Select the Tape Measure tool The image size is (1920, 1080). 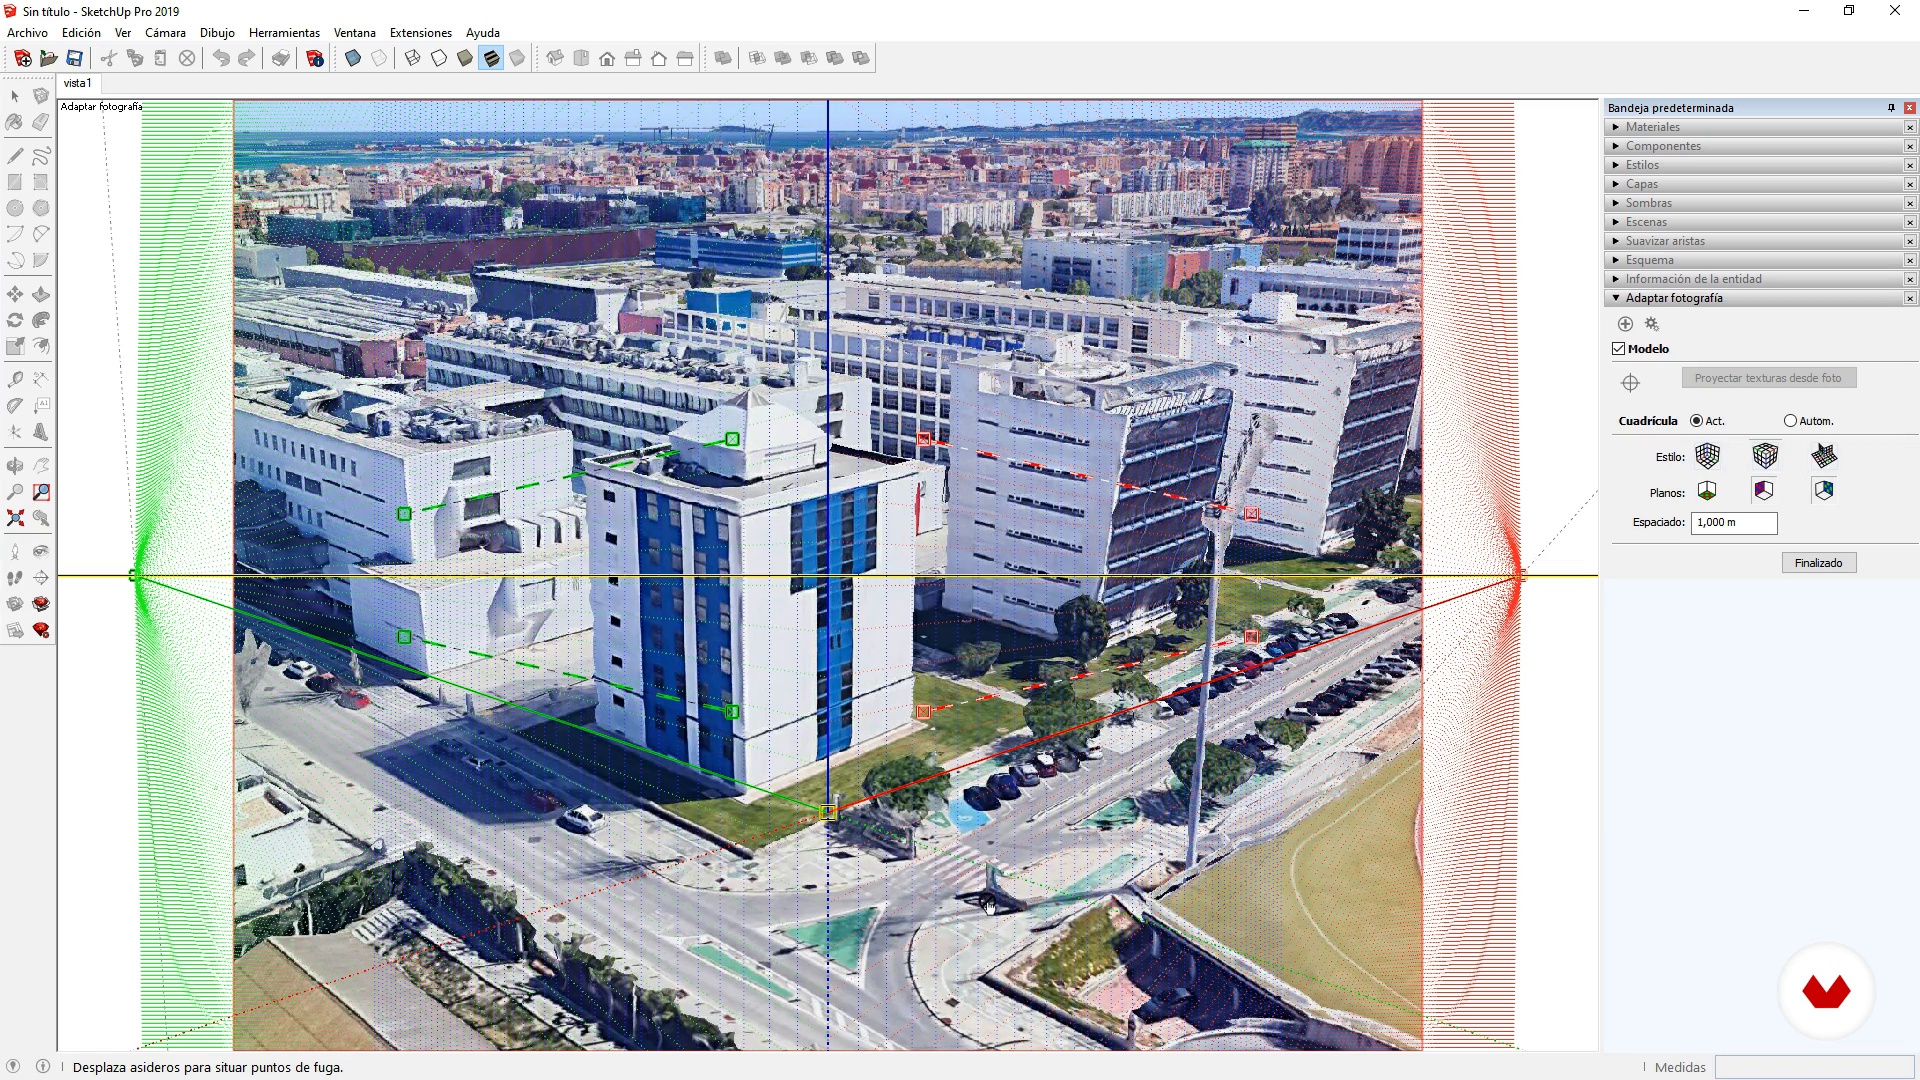(x=14, y=380)
